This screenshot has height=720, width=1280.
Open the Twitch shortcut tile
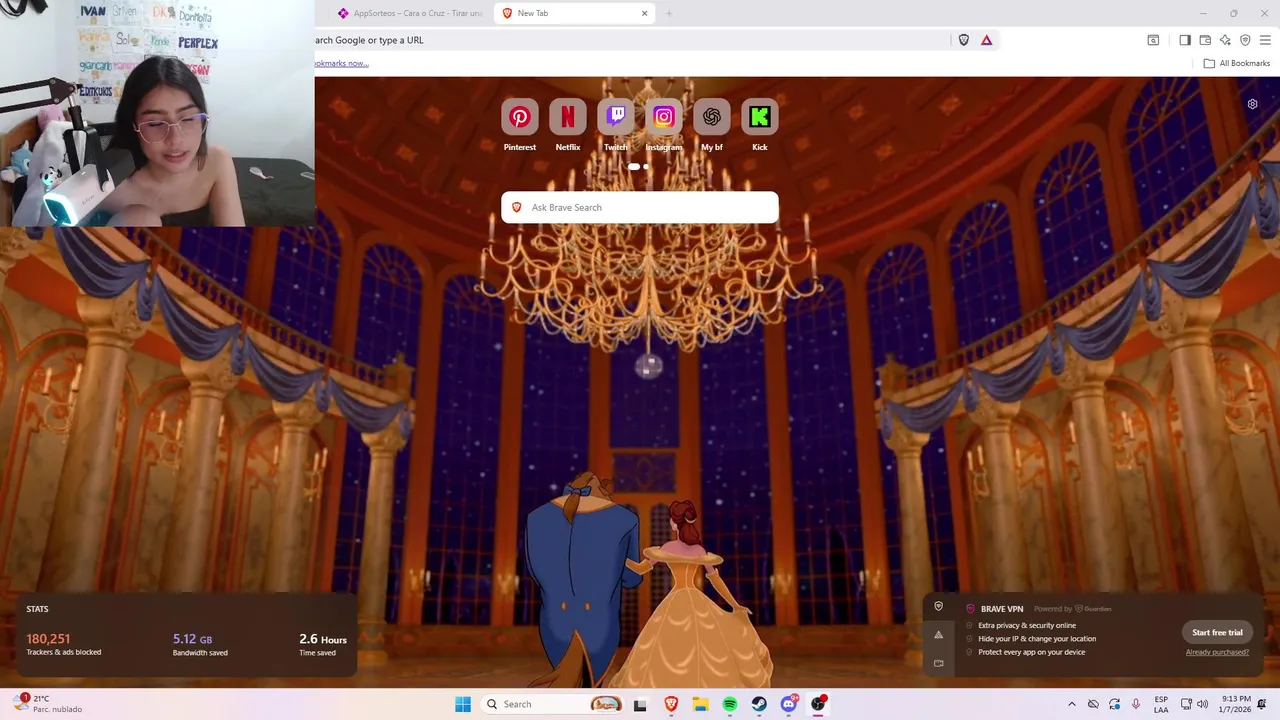point(616,117)
